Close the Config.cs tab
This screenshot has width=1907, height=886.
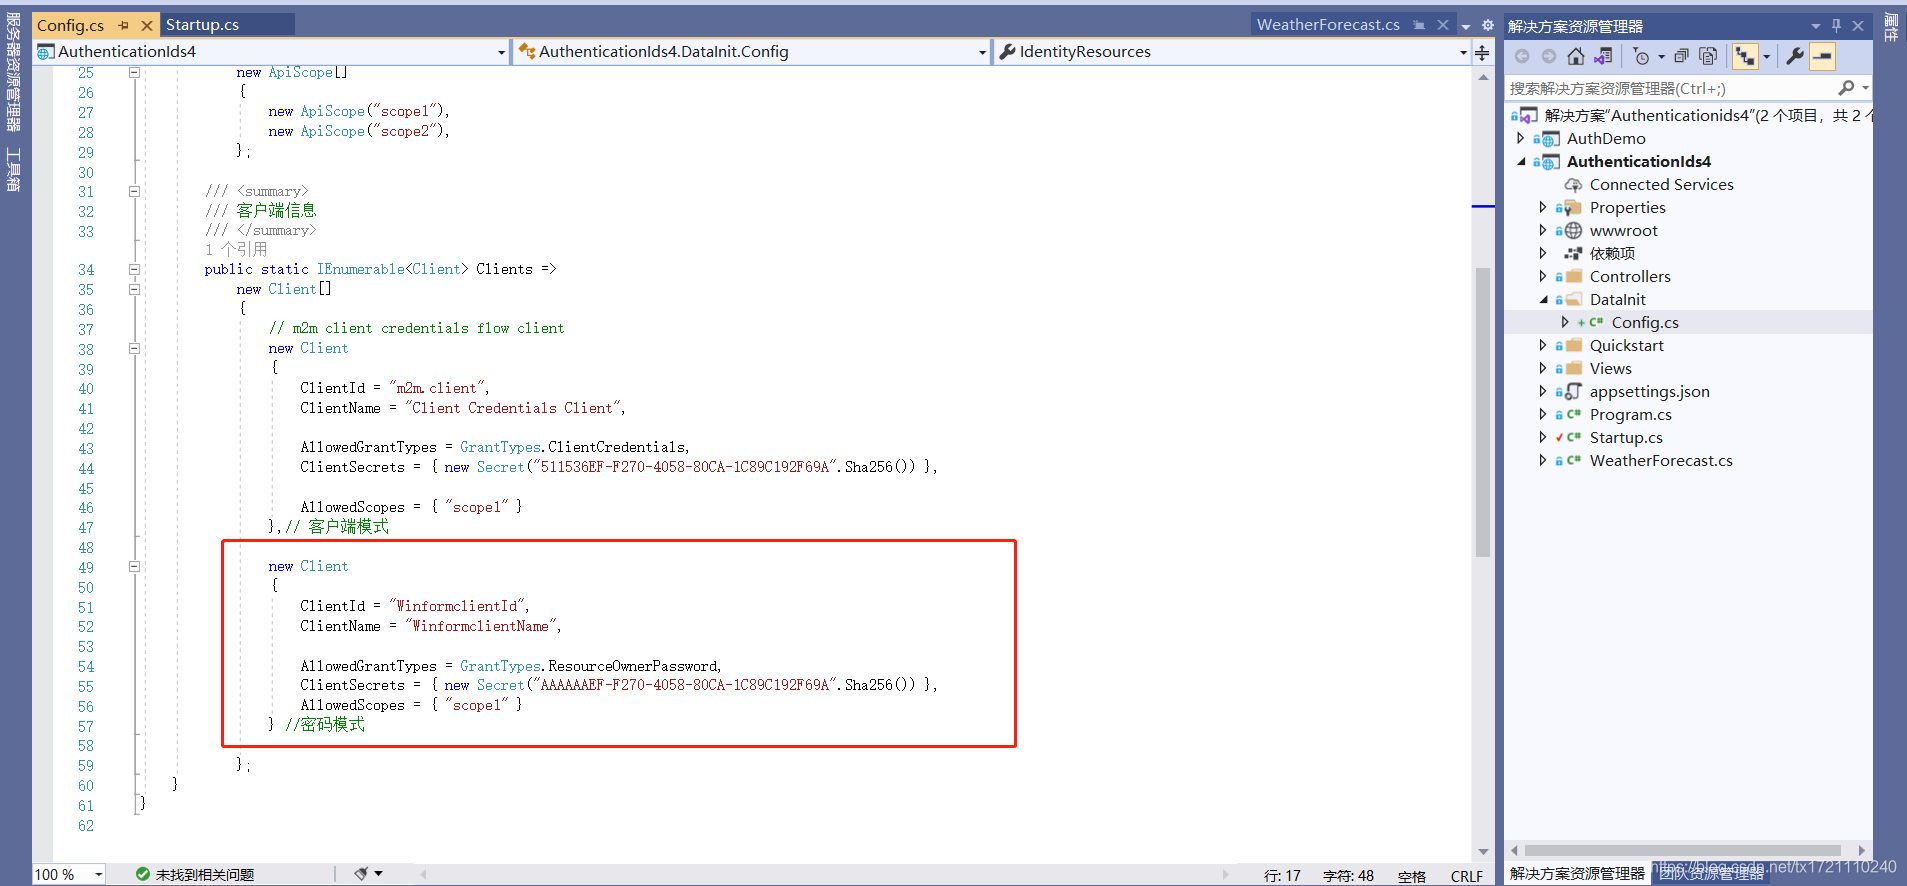click(x=146, y=25)
